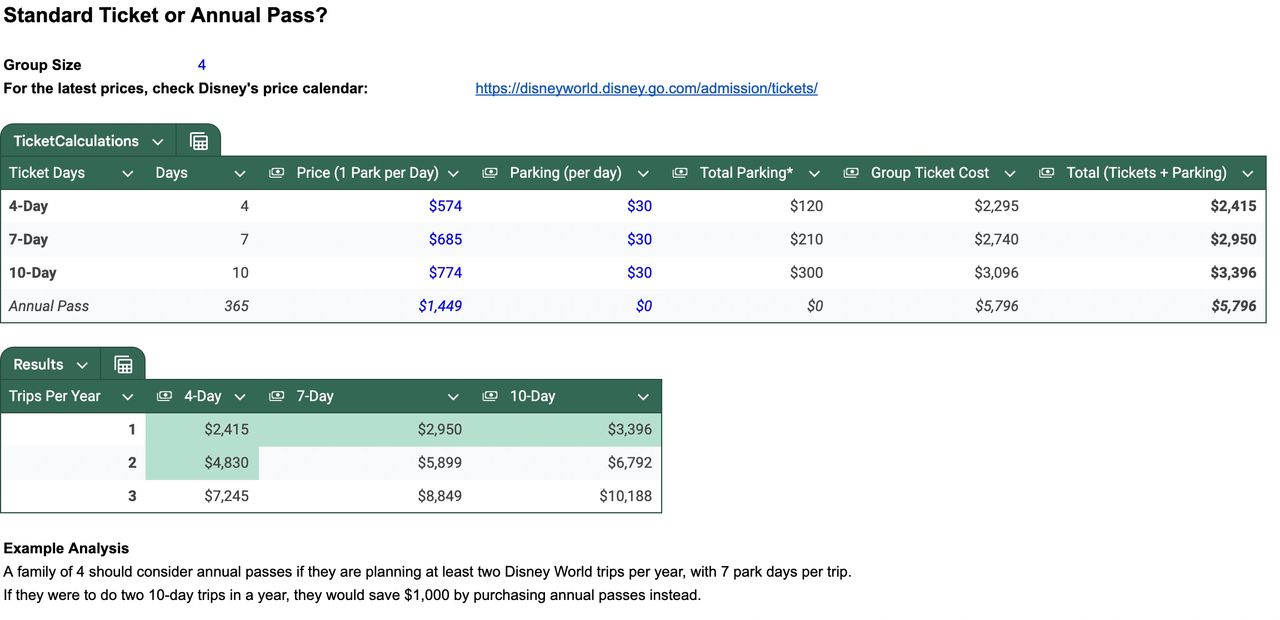Click currency icon on Results 10-Day header
The height and width of the screenshot is (620, 1280).
coord(490,397)
